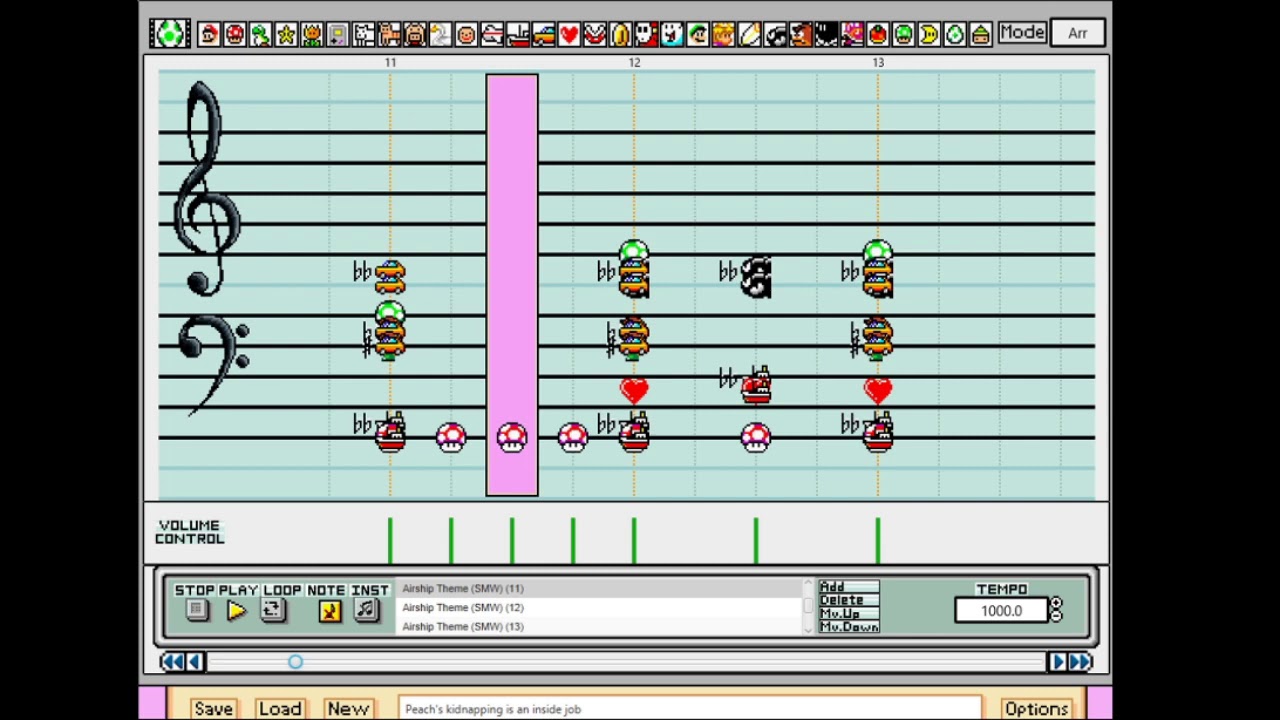Select the car instrument icon
1280x720 pixels.
(x=543, y=35)
